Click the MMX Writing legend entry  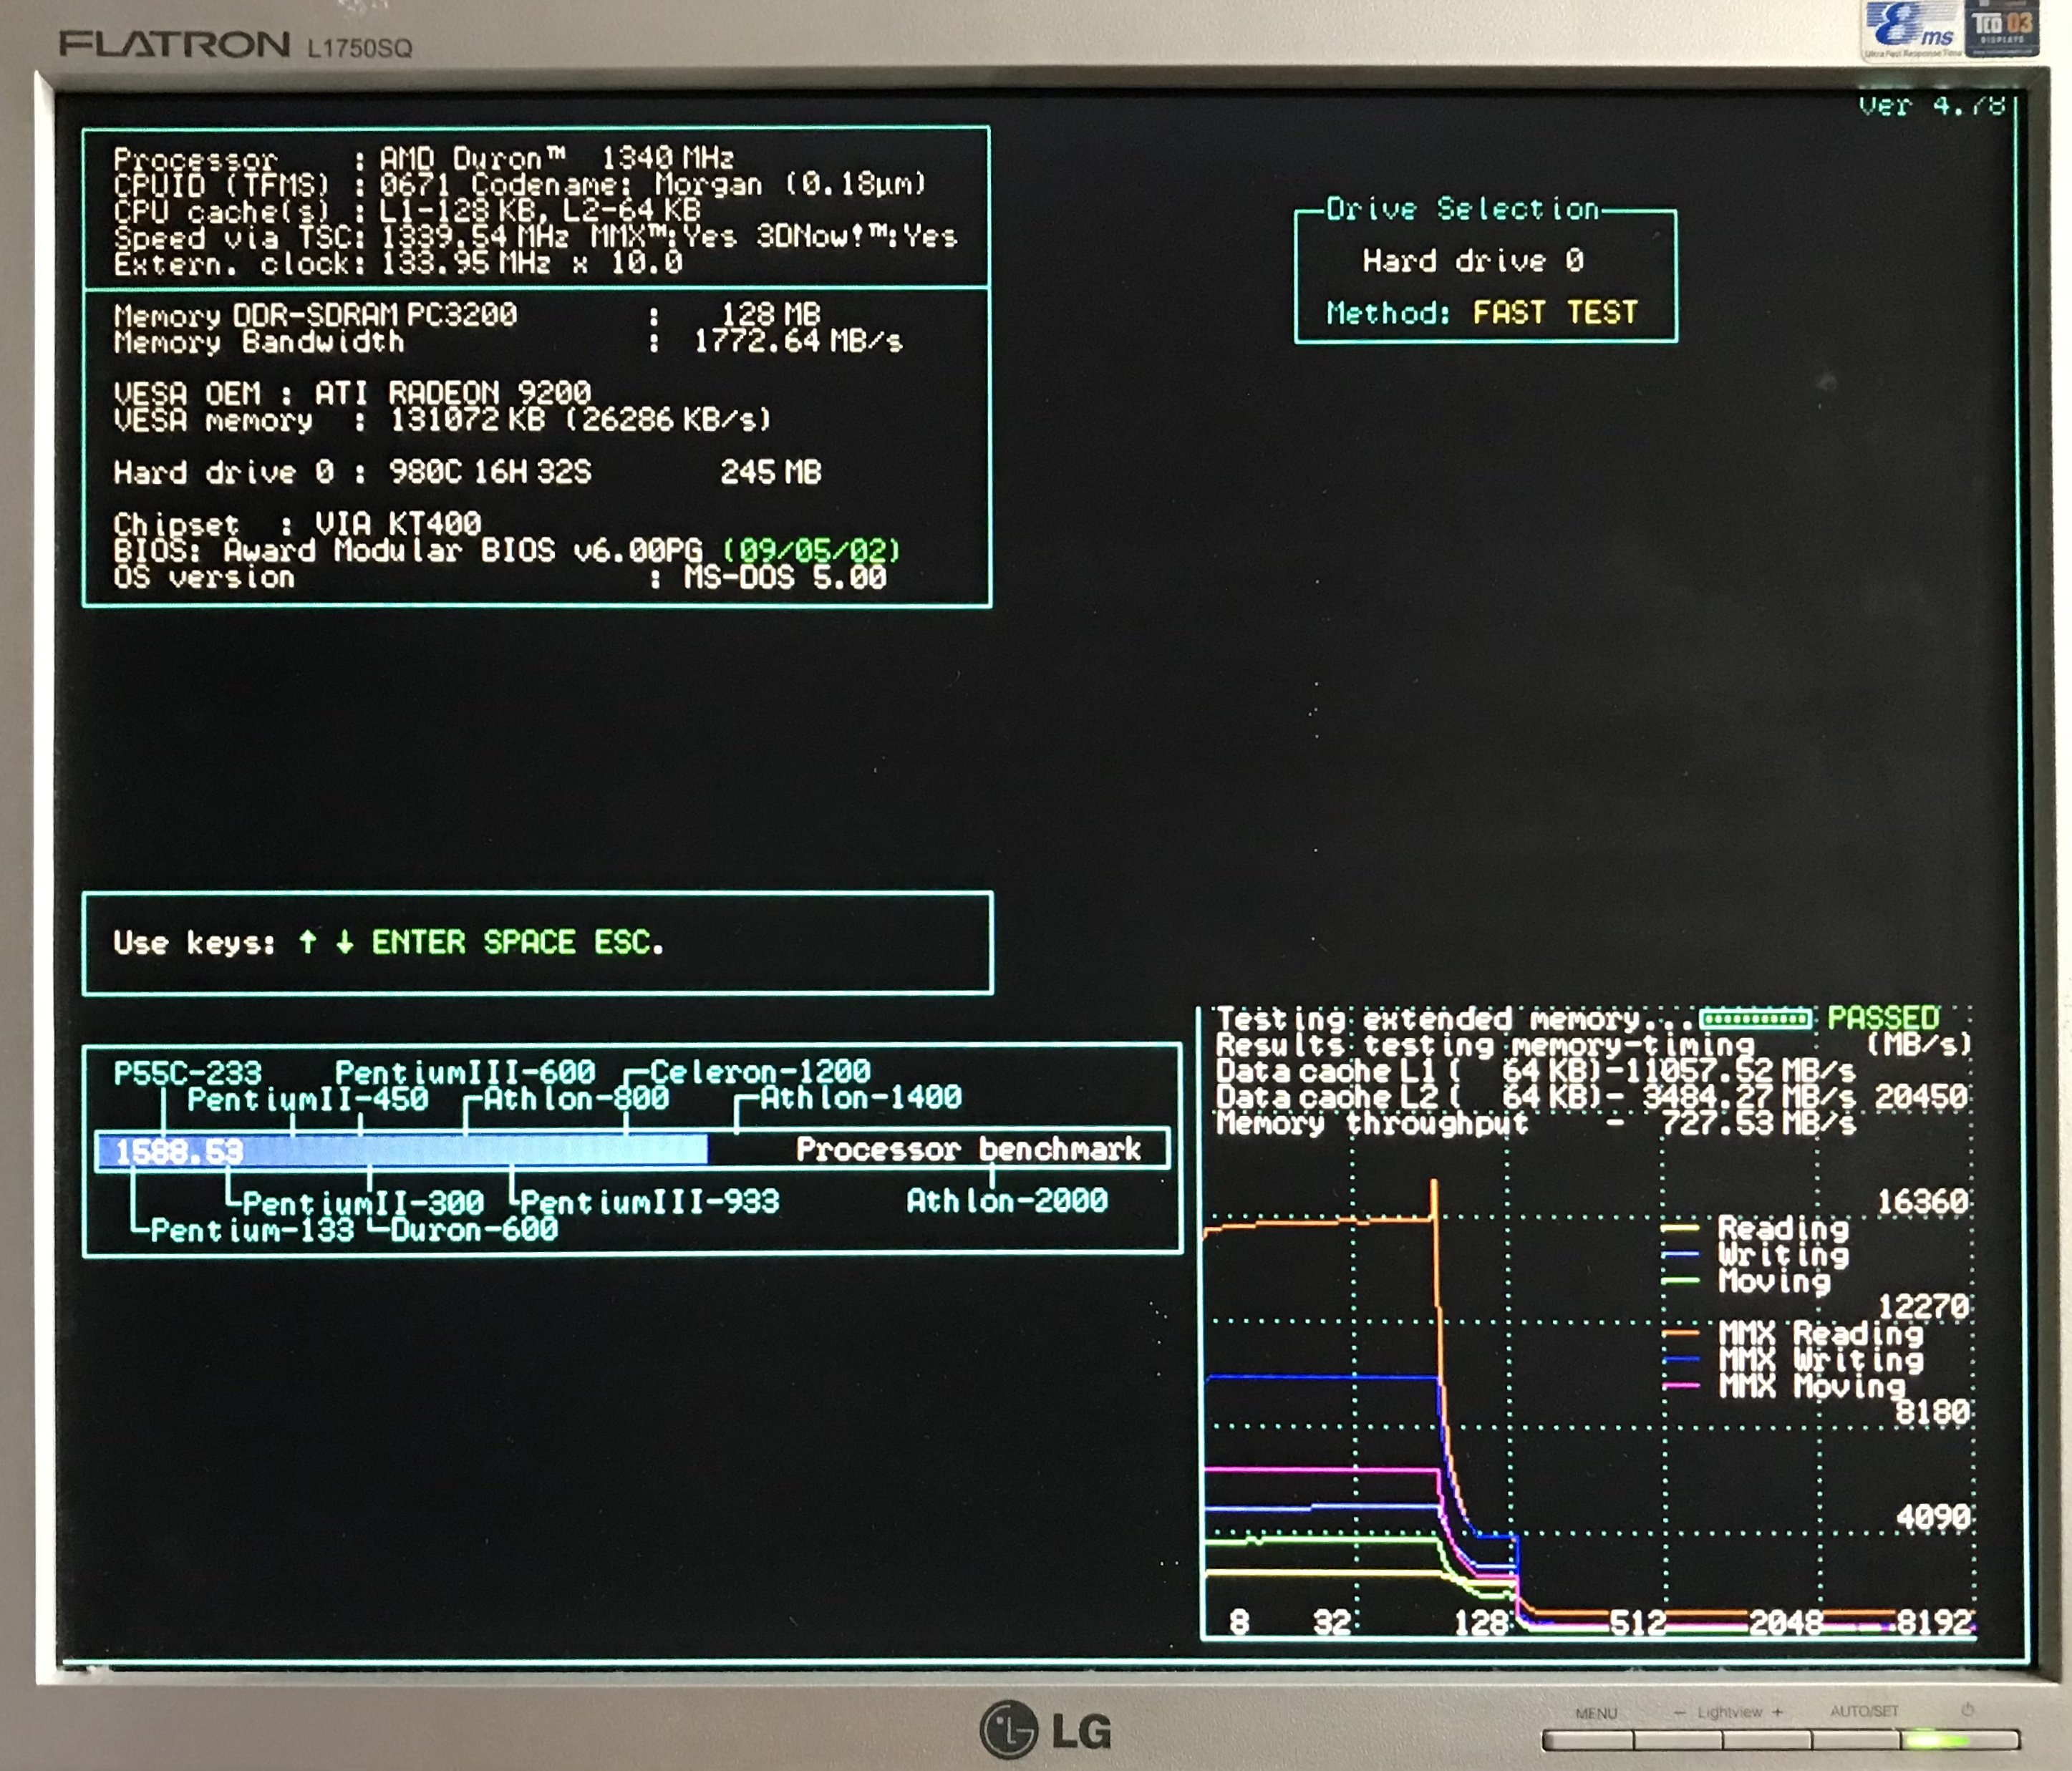pyautogui.click(x=1820, y=1360)
